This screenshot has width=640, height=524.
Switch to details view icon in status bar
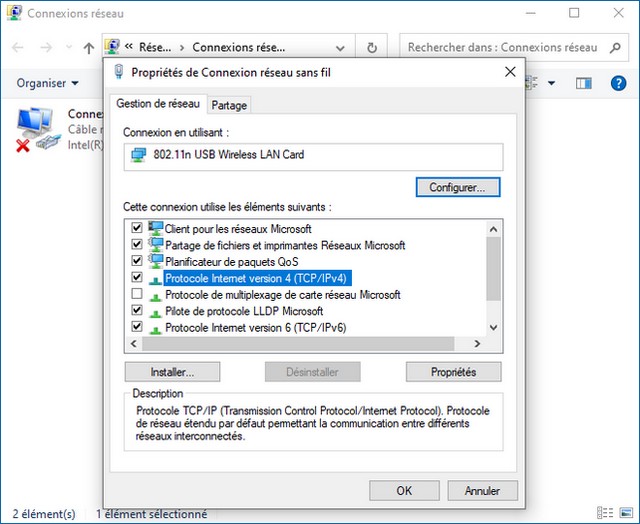pos(605,513)
